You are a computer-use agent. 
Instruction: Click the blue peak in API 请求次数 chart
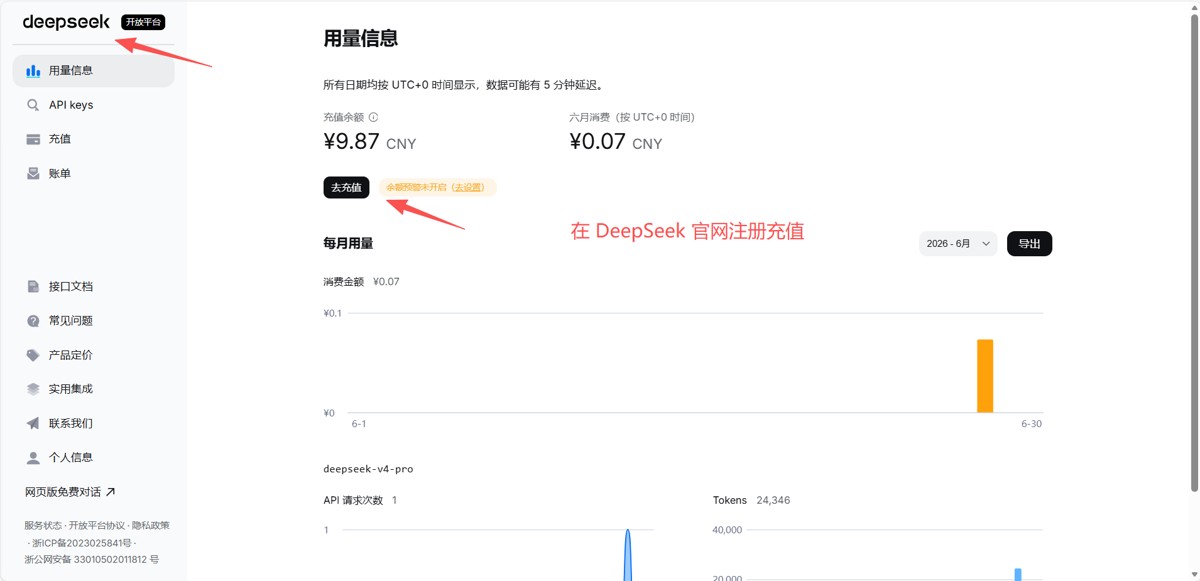pos(628,555)
